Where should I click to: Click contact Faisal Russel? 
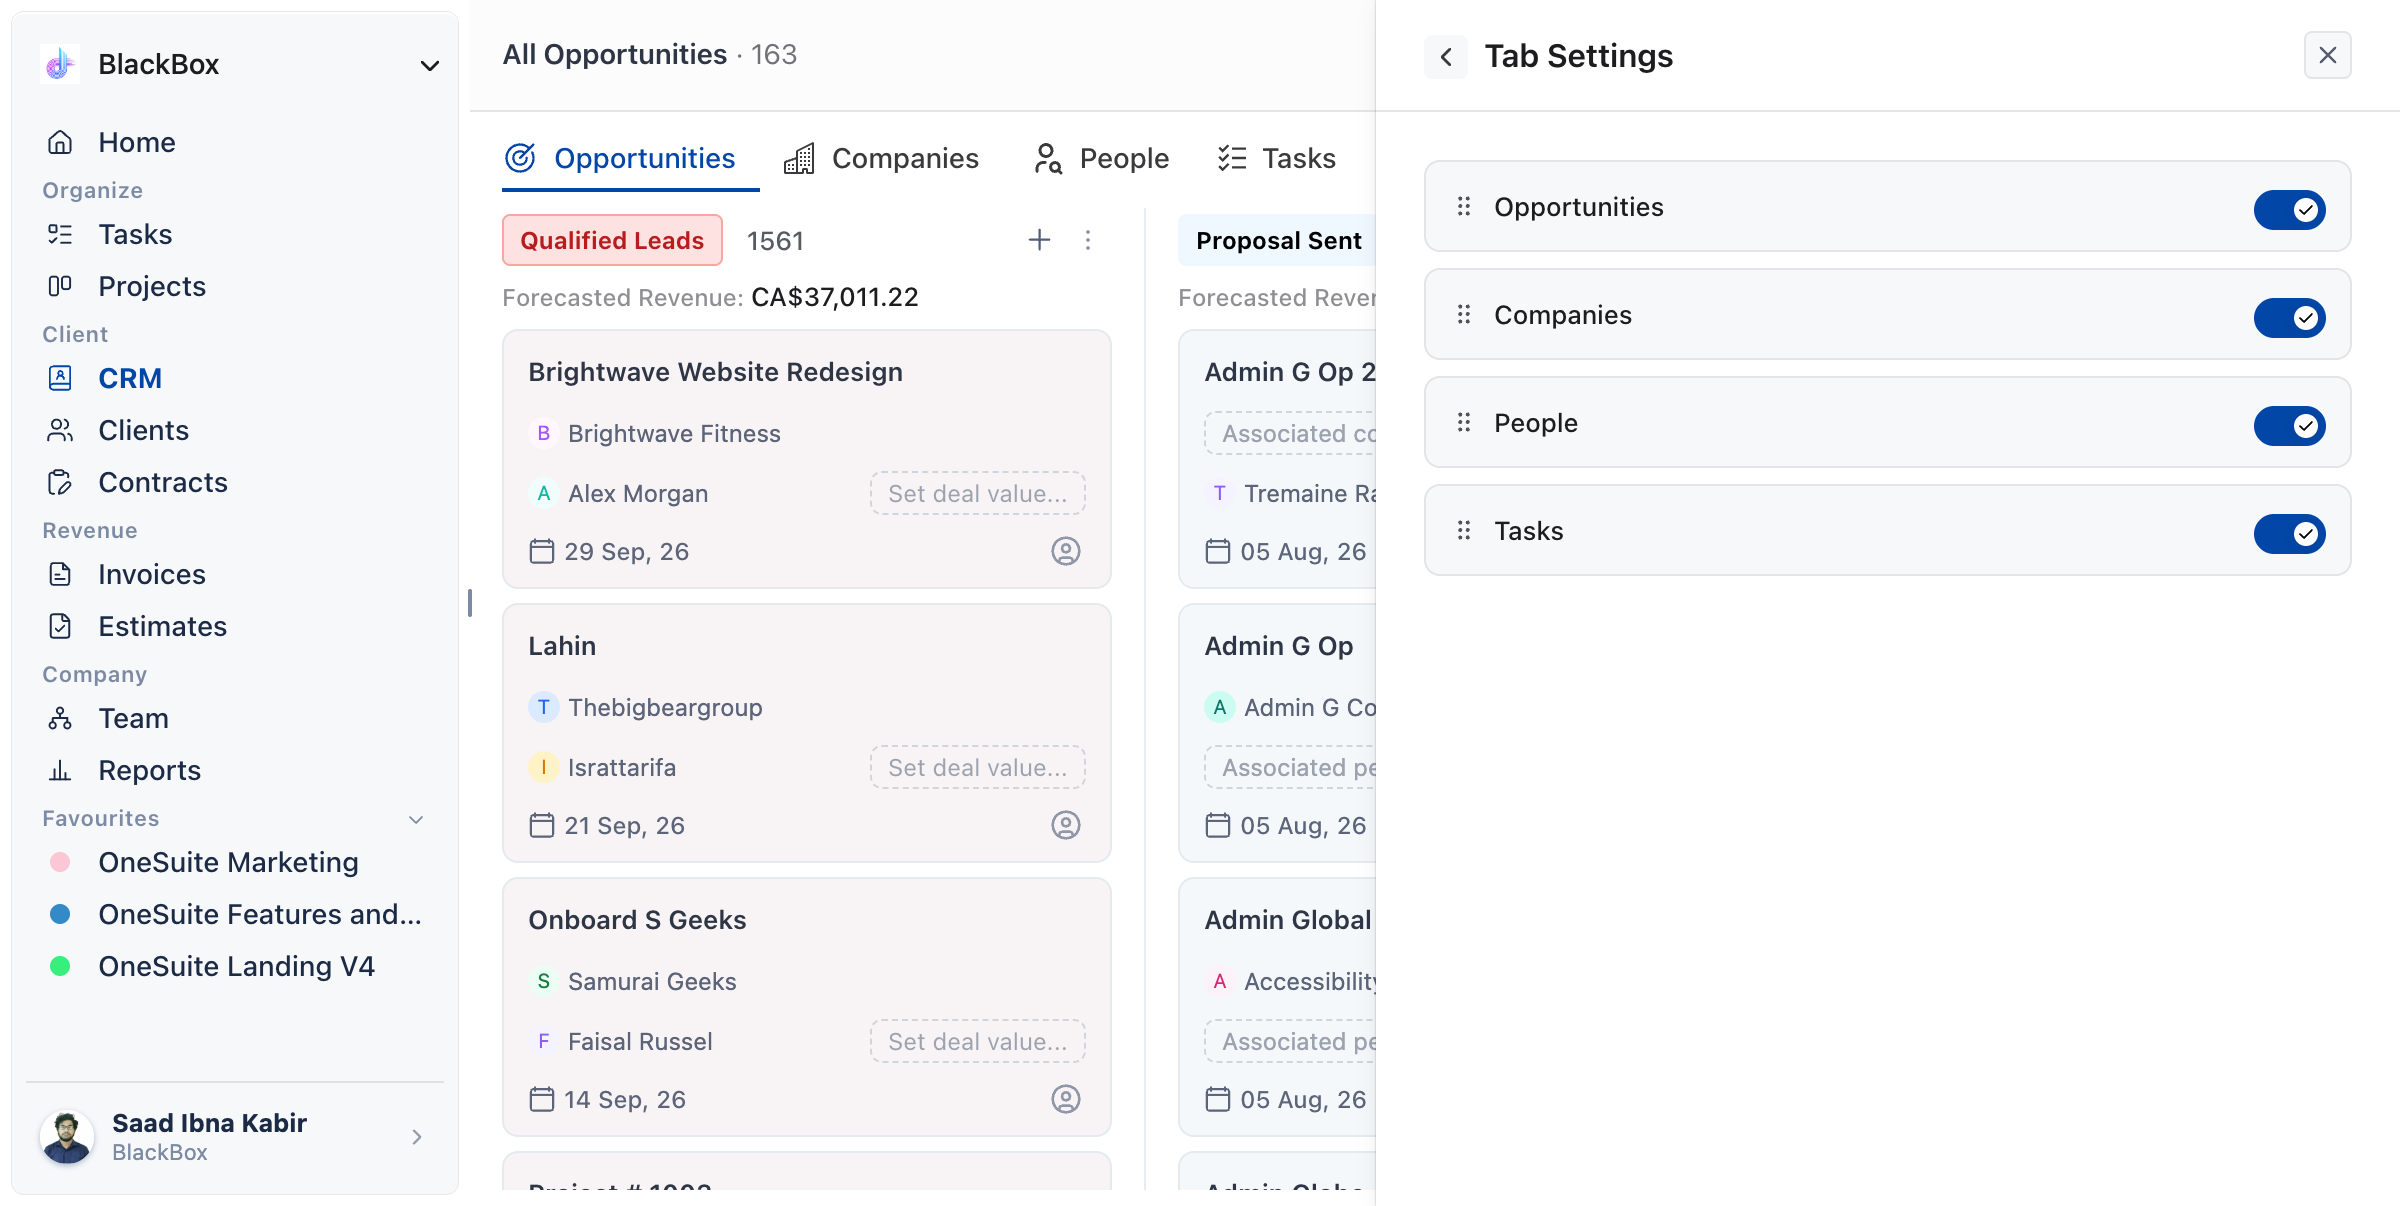point(640,1041)
